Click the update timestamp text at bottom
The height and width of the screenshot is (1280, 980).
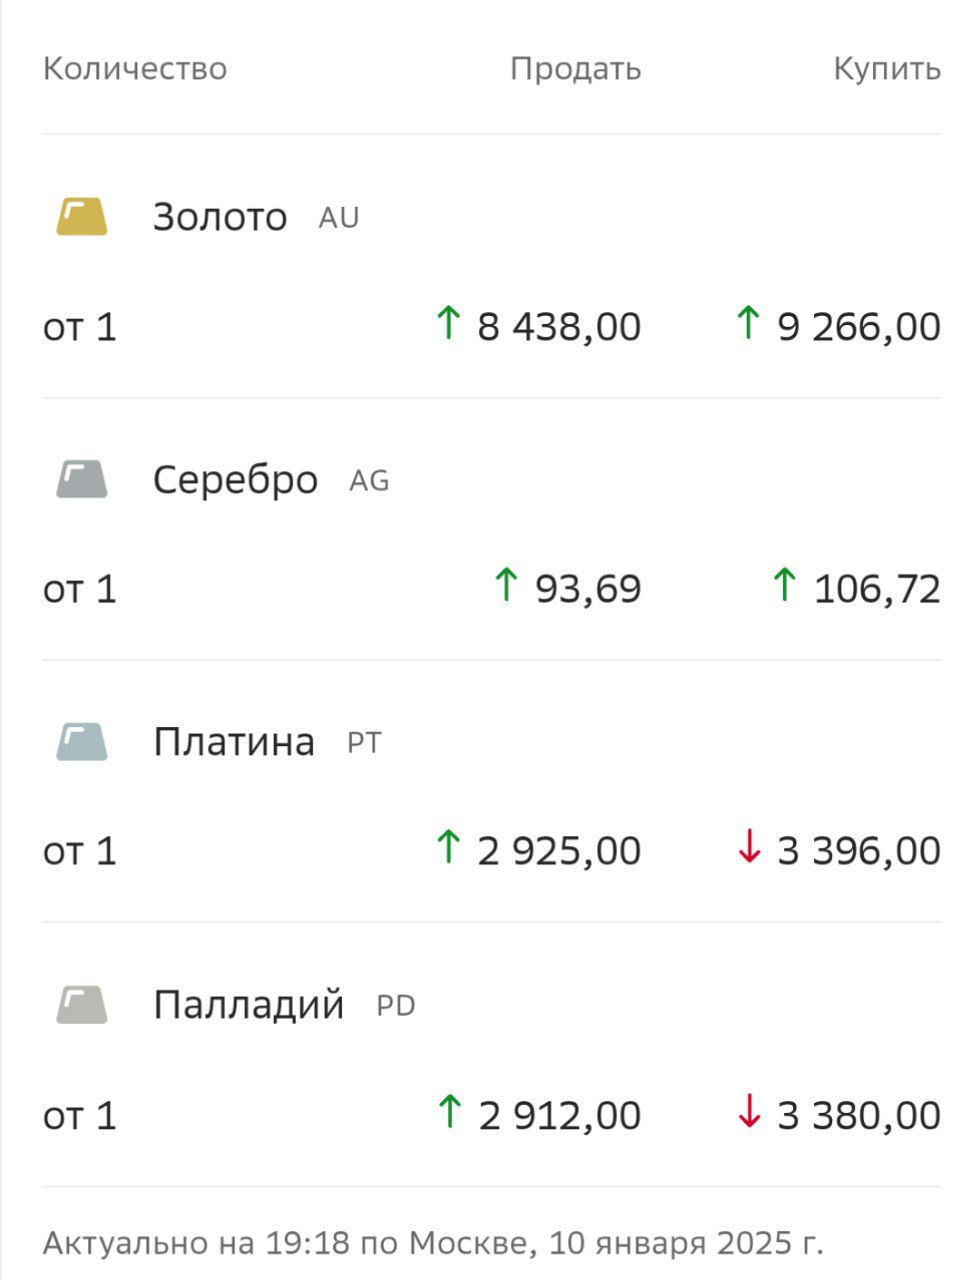coord(433,1243)
